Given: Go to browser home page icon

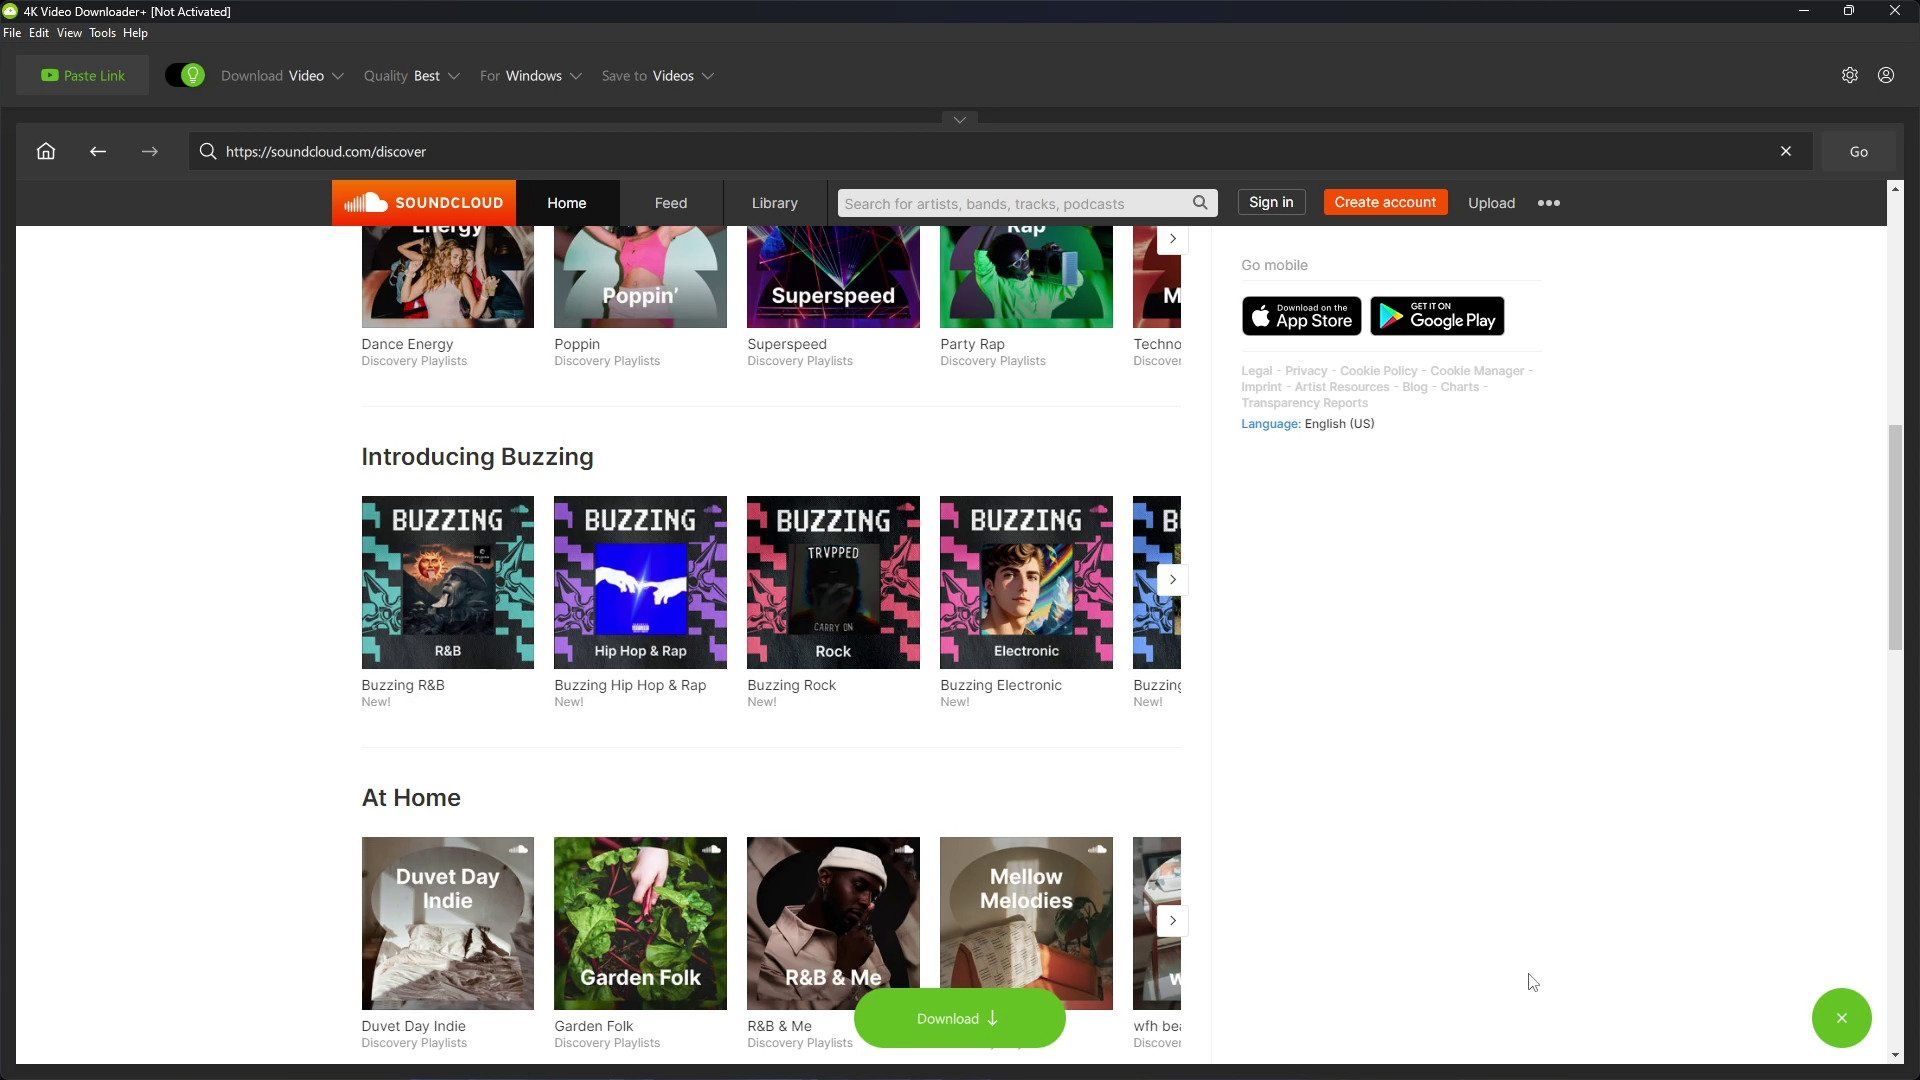Looking at the screenshot, I should coord(46,151).
